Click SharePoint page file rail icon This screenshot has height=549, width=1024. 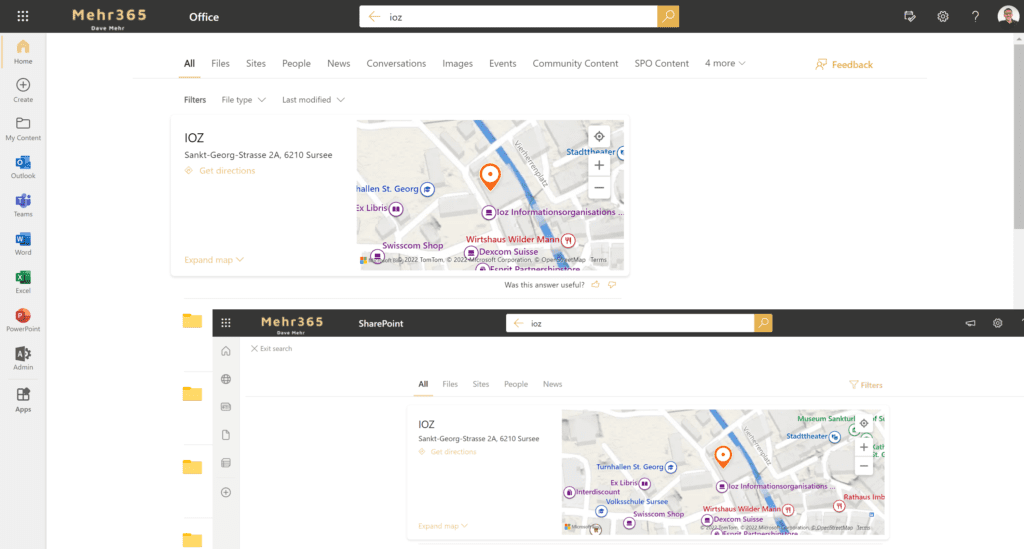pyautogui.click(x=226, y=435)
